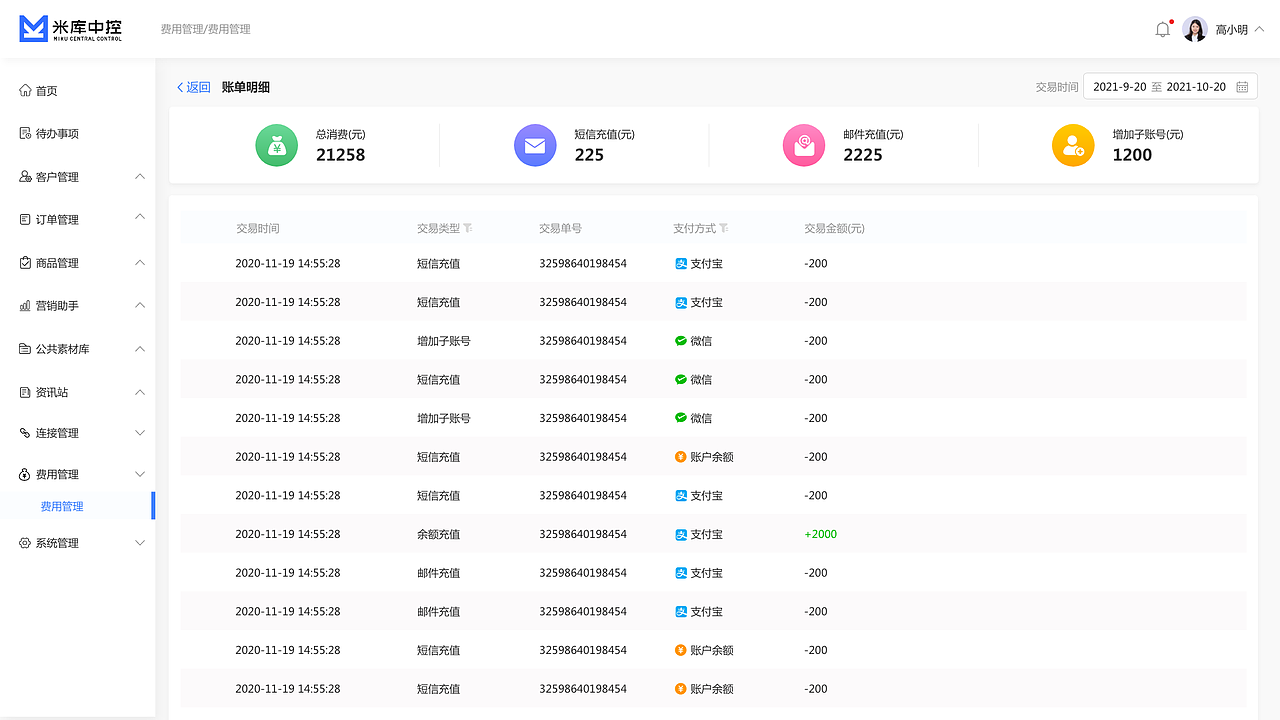Image resolution: width=1280 pixels, height=720 pixels.
Task: Open the user avatar picture
Action: (1195, 29)
